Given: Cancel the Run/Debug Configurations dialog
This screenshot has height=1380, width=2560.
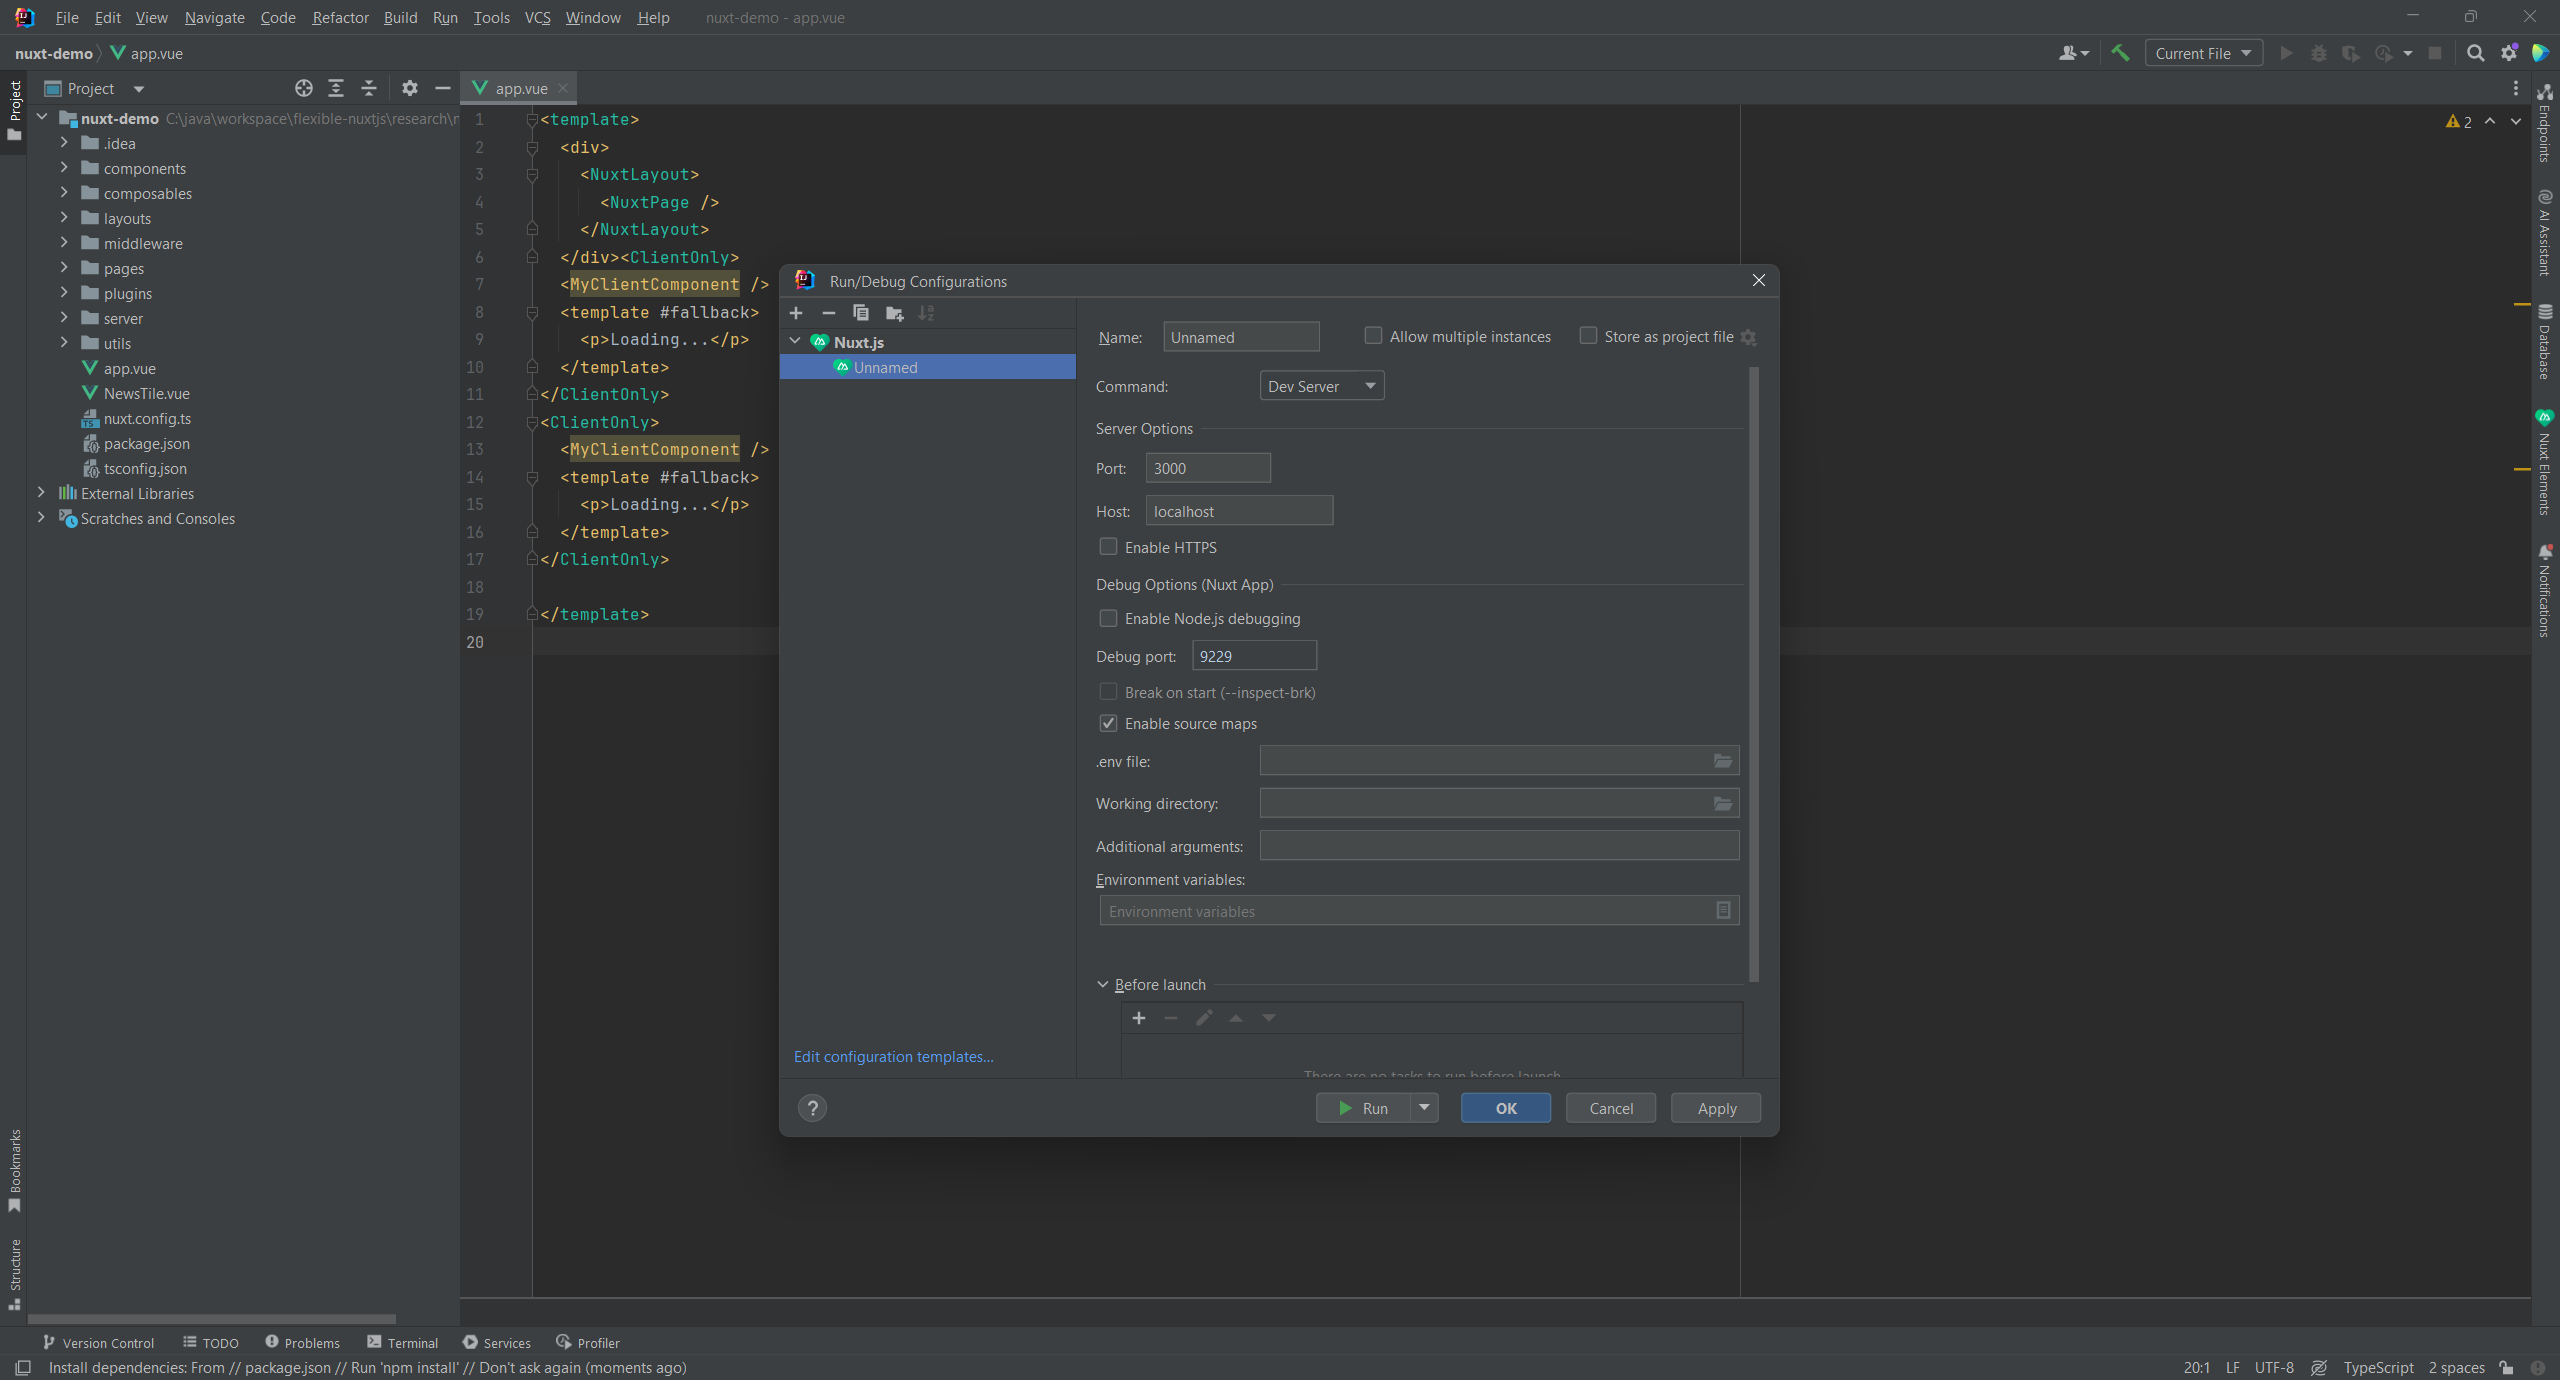Looking at the screenshot, I should pyautogui.click(x=1611, y=1108).
